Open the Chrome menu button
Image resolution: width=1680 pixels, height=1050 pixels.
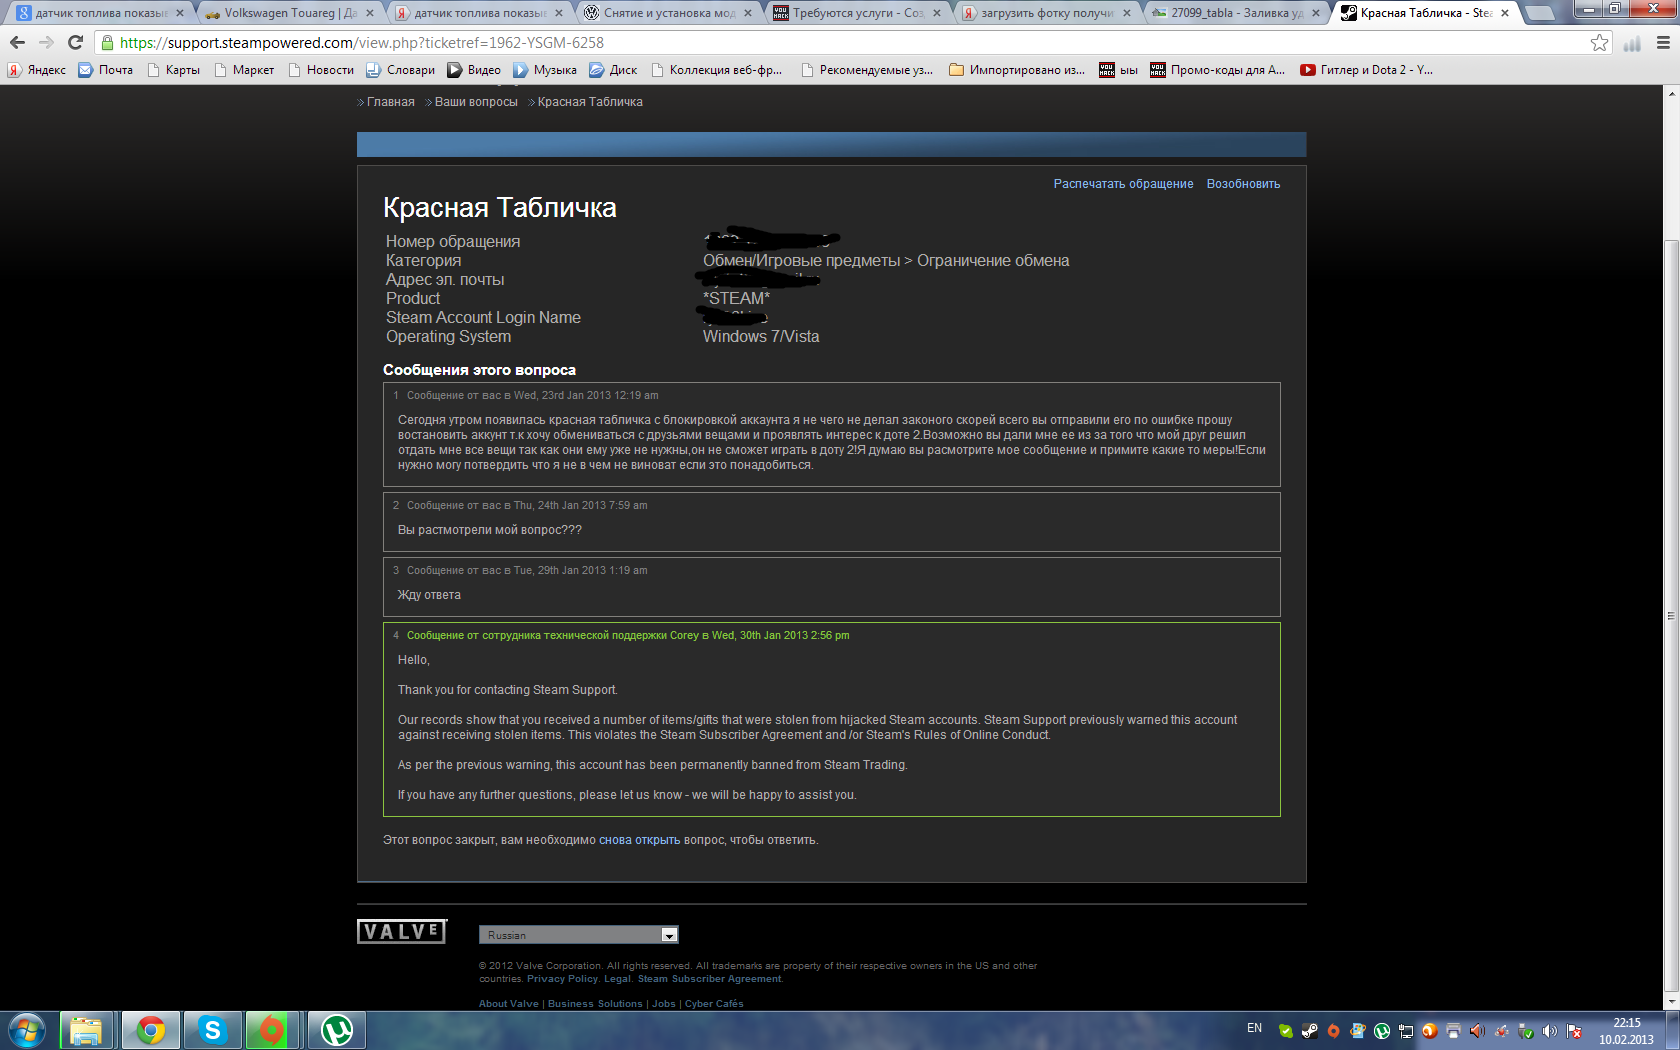[1664, 42]
